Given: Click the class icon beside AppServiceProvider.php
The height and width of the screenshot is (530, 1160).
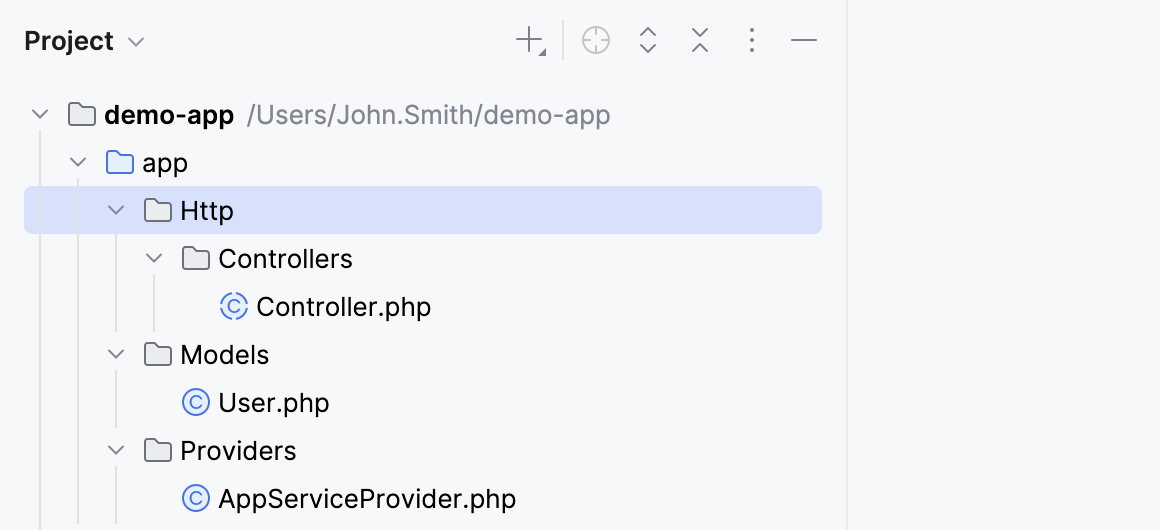Looking at the screenshot, I should (195, 498).
